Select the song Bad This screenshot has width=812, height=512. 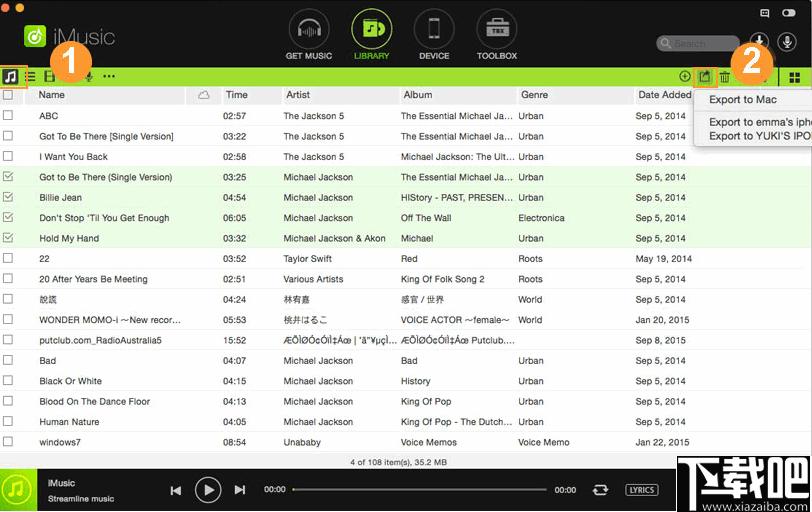48,361
